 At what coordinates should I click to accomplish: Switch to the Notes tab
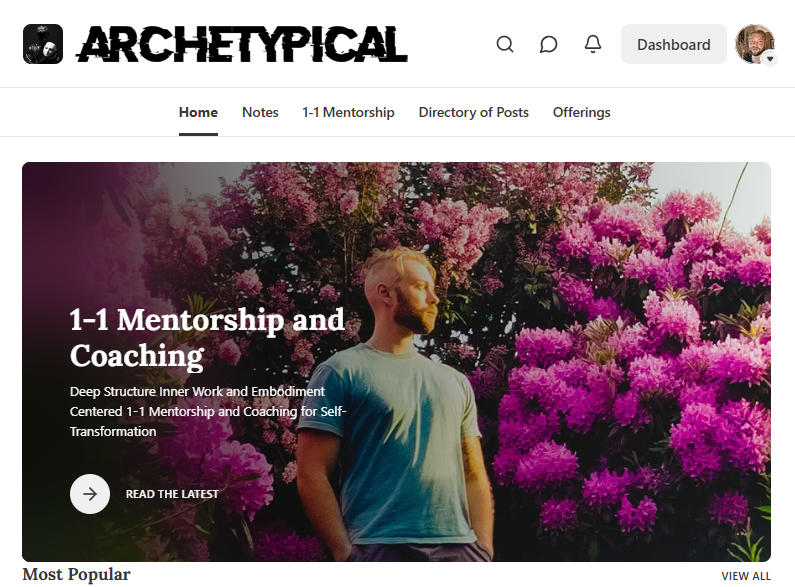point(260,112)
